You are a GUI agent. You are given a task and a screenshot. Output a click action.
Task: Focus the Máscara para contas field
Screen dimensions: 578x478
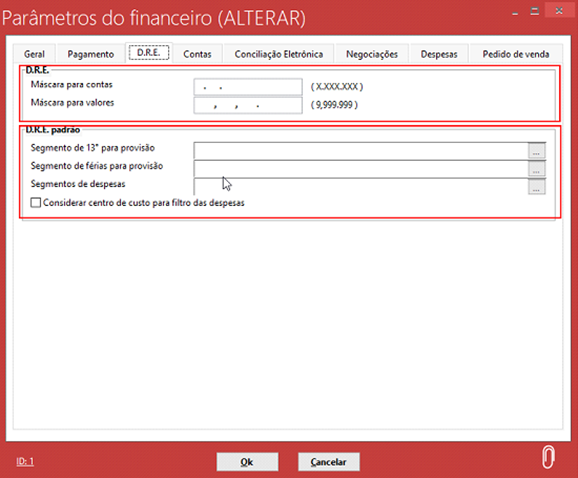(248, 87)
